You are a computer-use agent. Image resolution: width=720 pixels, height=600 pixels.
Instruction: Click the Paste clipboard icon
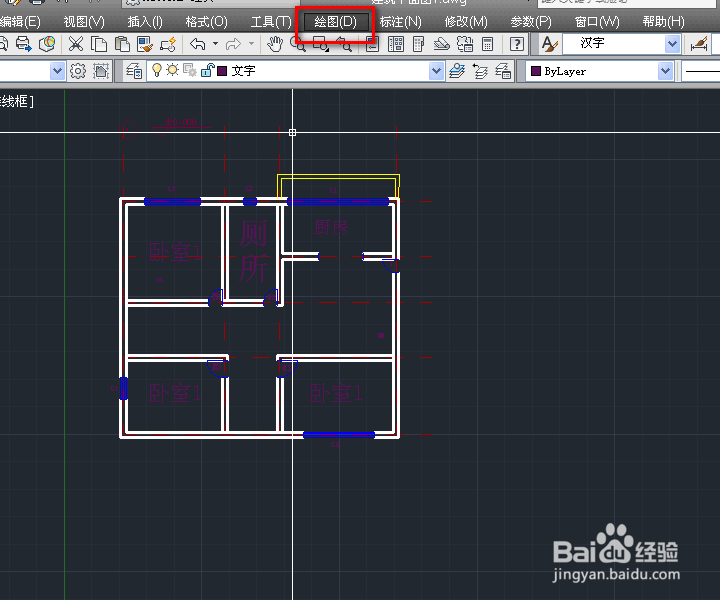122,45
